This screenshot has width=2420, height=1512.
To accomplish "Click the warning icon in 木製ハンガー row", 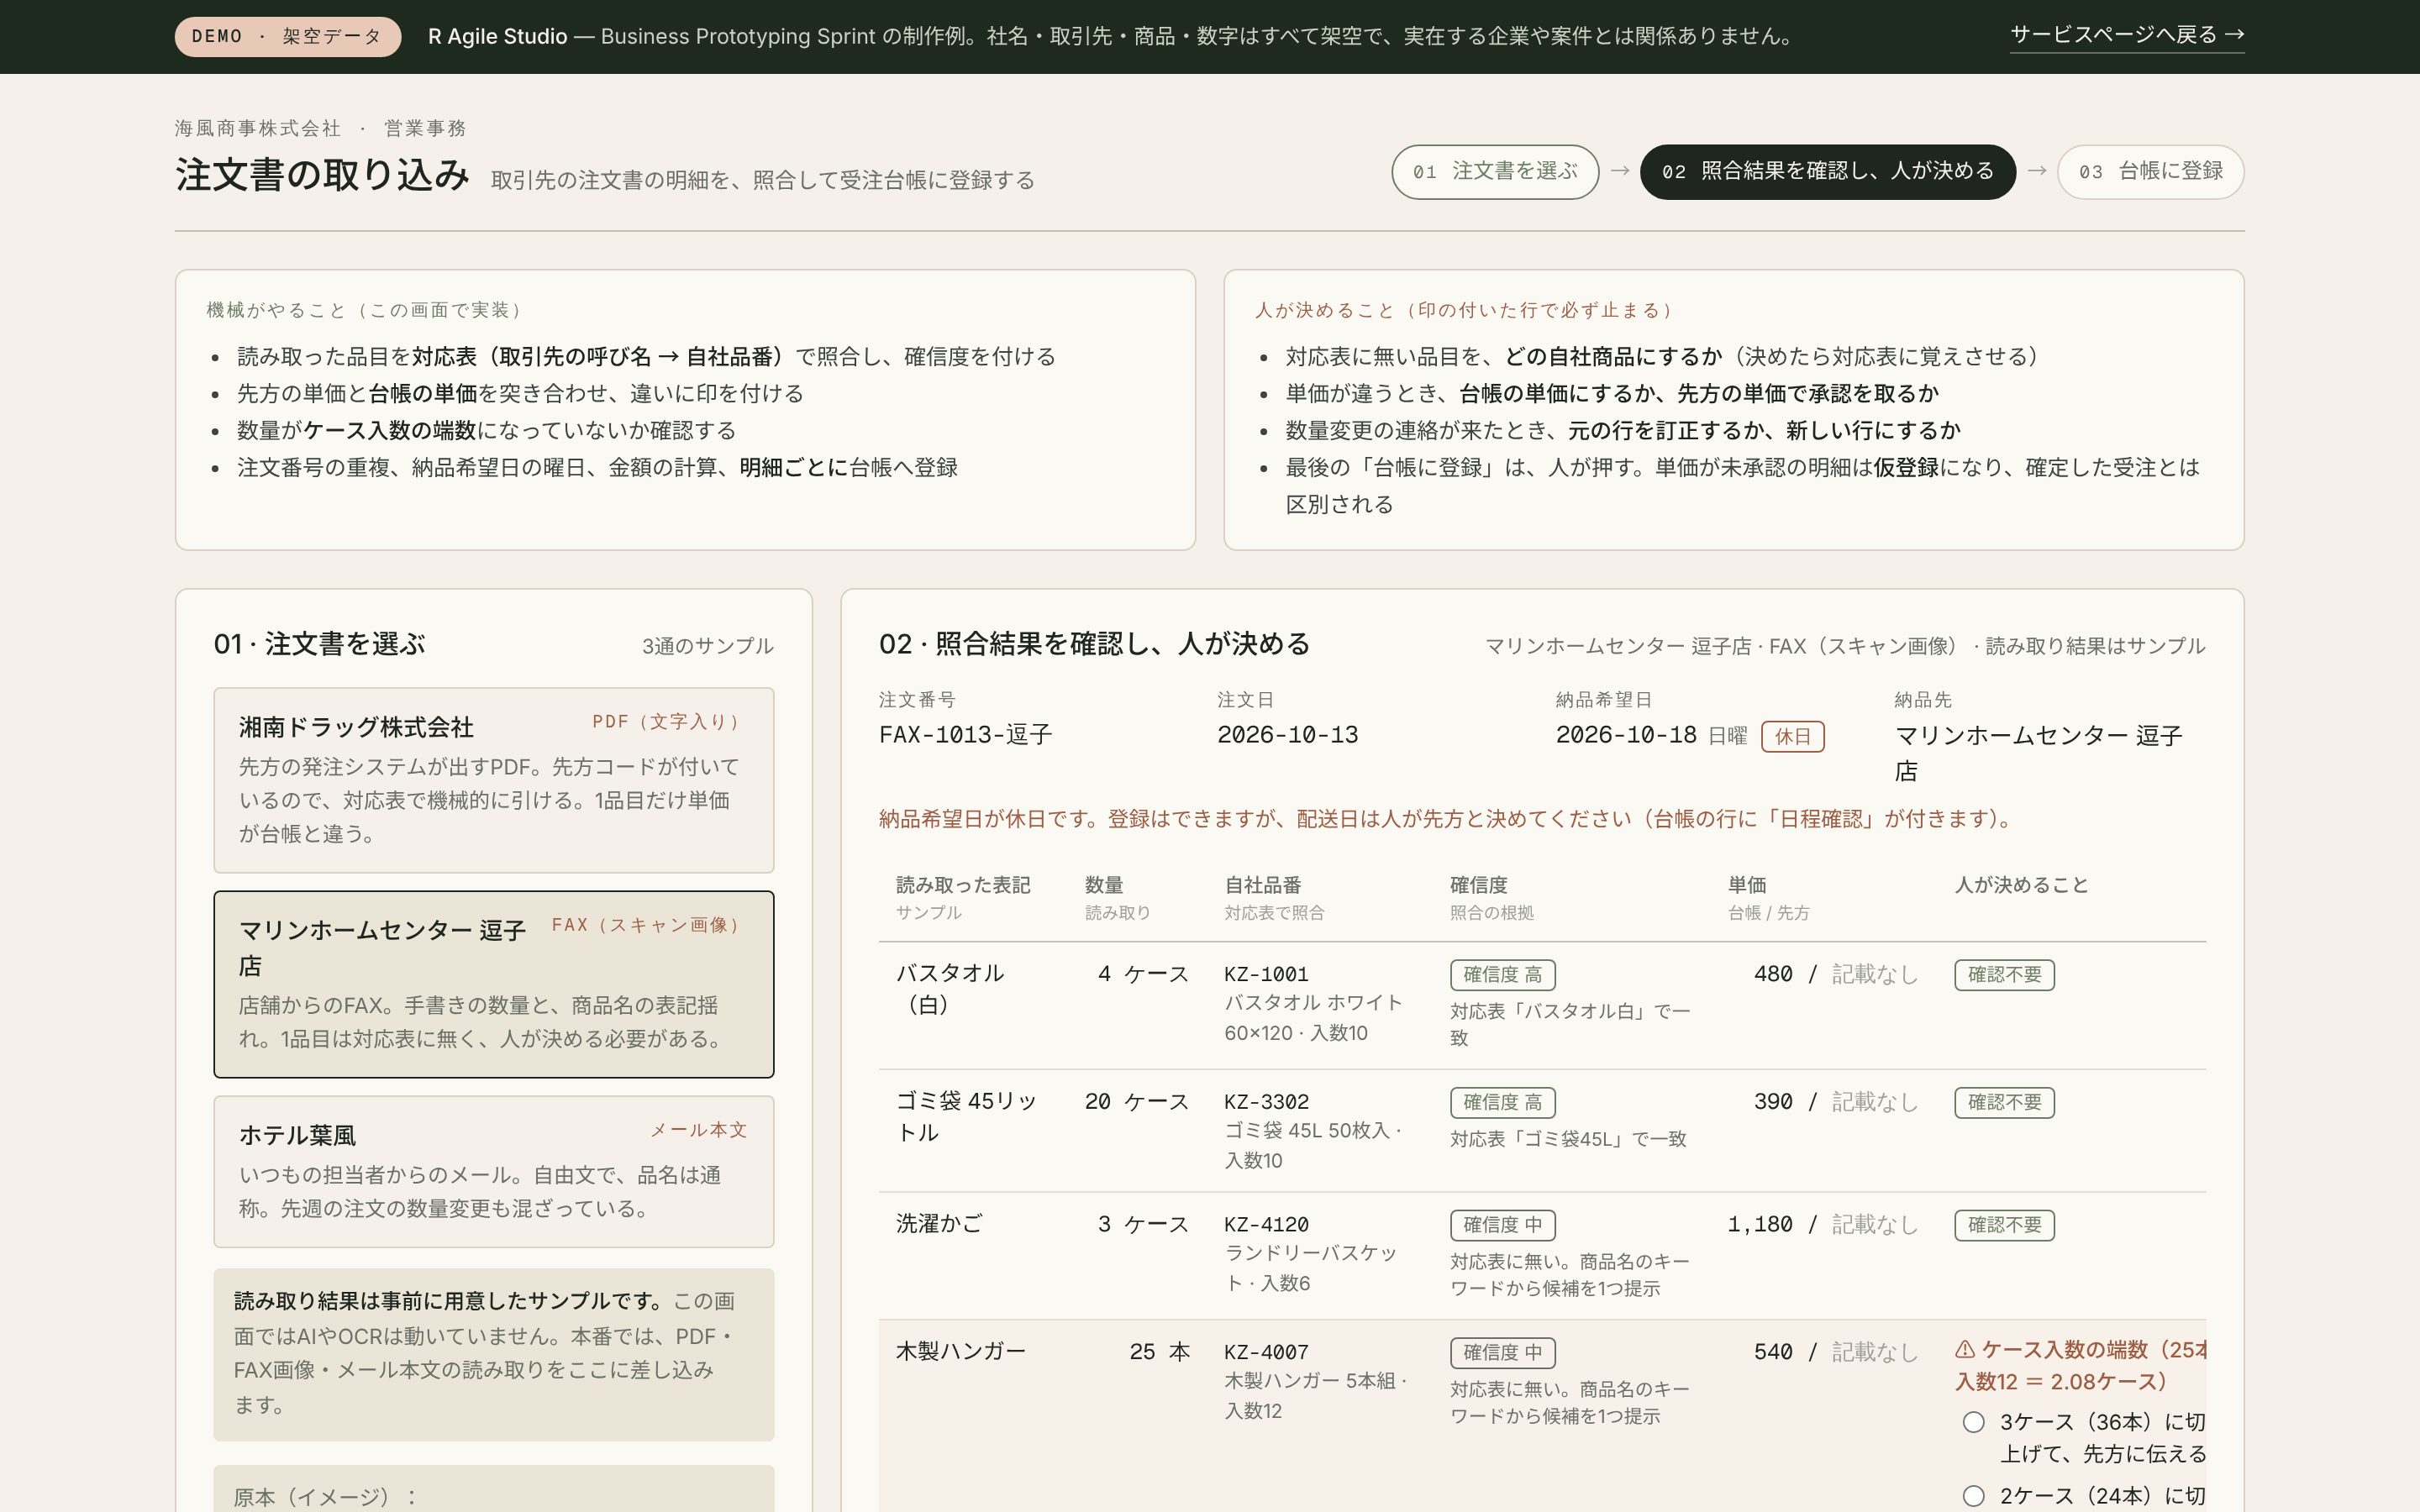I will pyautogui.click(x=1965, y=1350).
